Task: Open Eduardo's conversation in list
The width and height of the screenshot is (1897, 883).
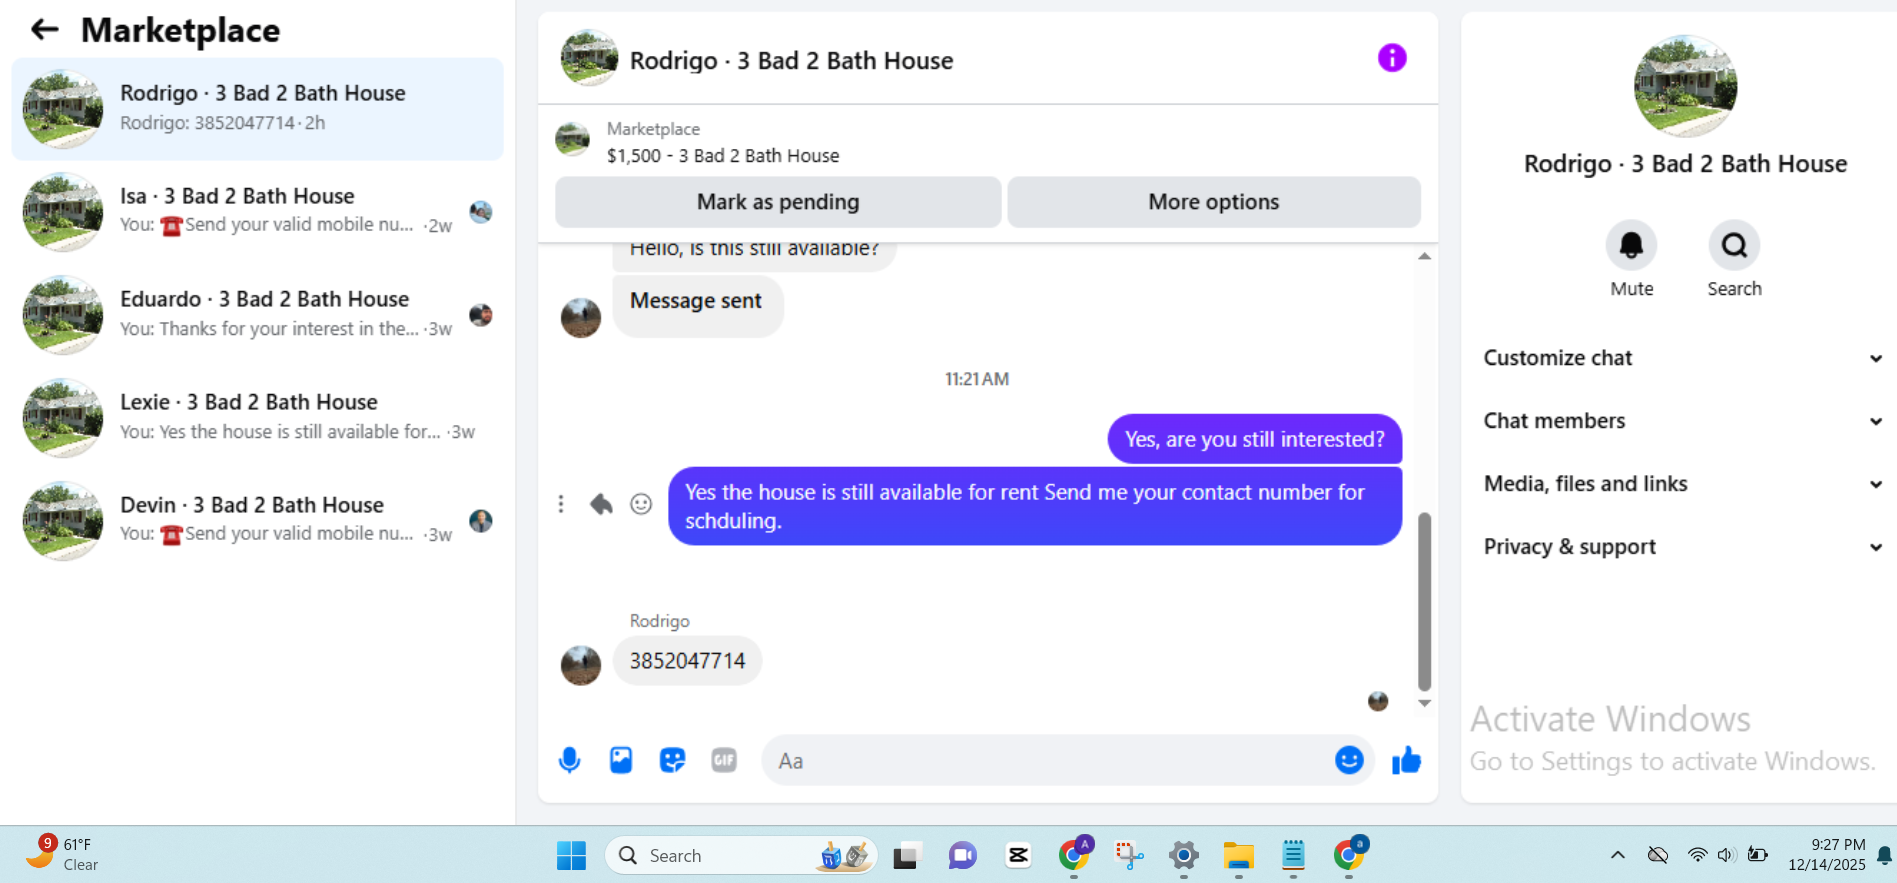Action: click(257, 315)
